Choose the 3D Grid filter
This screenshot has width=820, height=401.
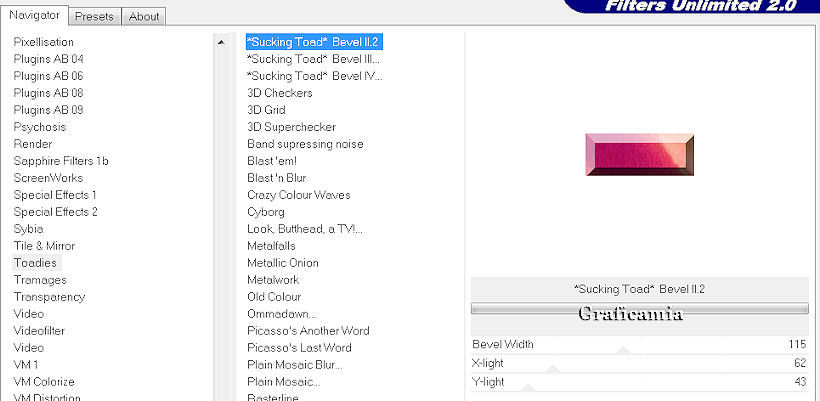pyautogui.click(x=266, y=110)
